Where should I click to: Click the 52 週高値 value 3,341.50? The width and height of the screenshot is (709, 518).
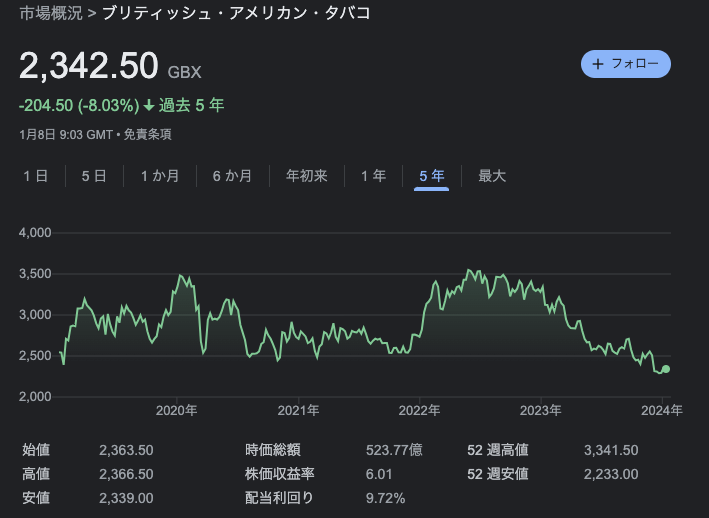pos(611,450)
